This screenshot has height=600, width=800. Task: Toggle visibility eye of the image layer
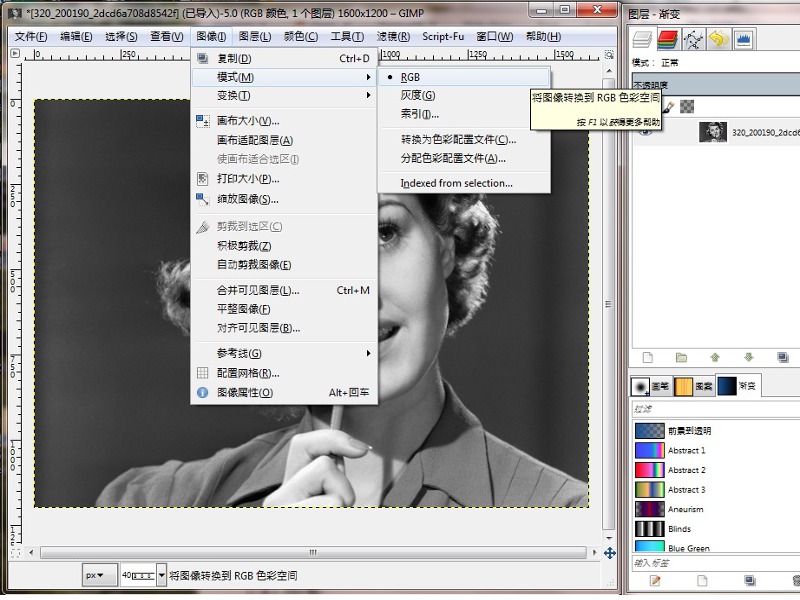[645, 132]
